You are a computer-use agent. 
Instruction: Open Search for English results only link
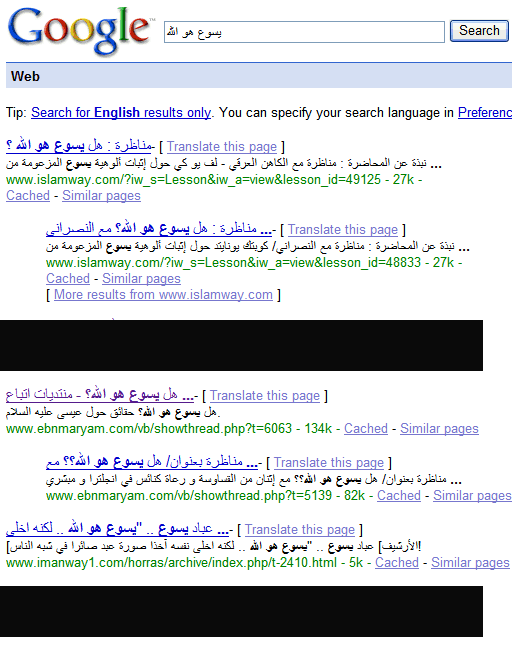(121, 112)
